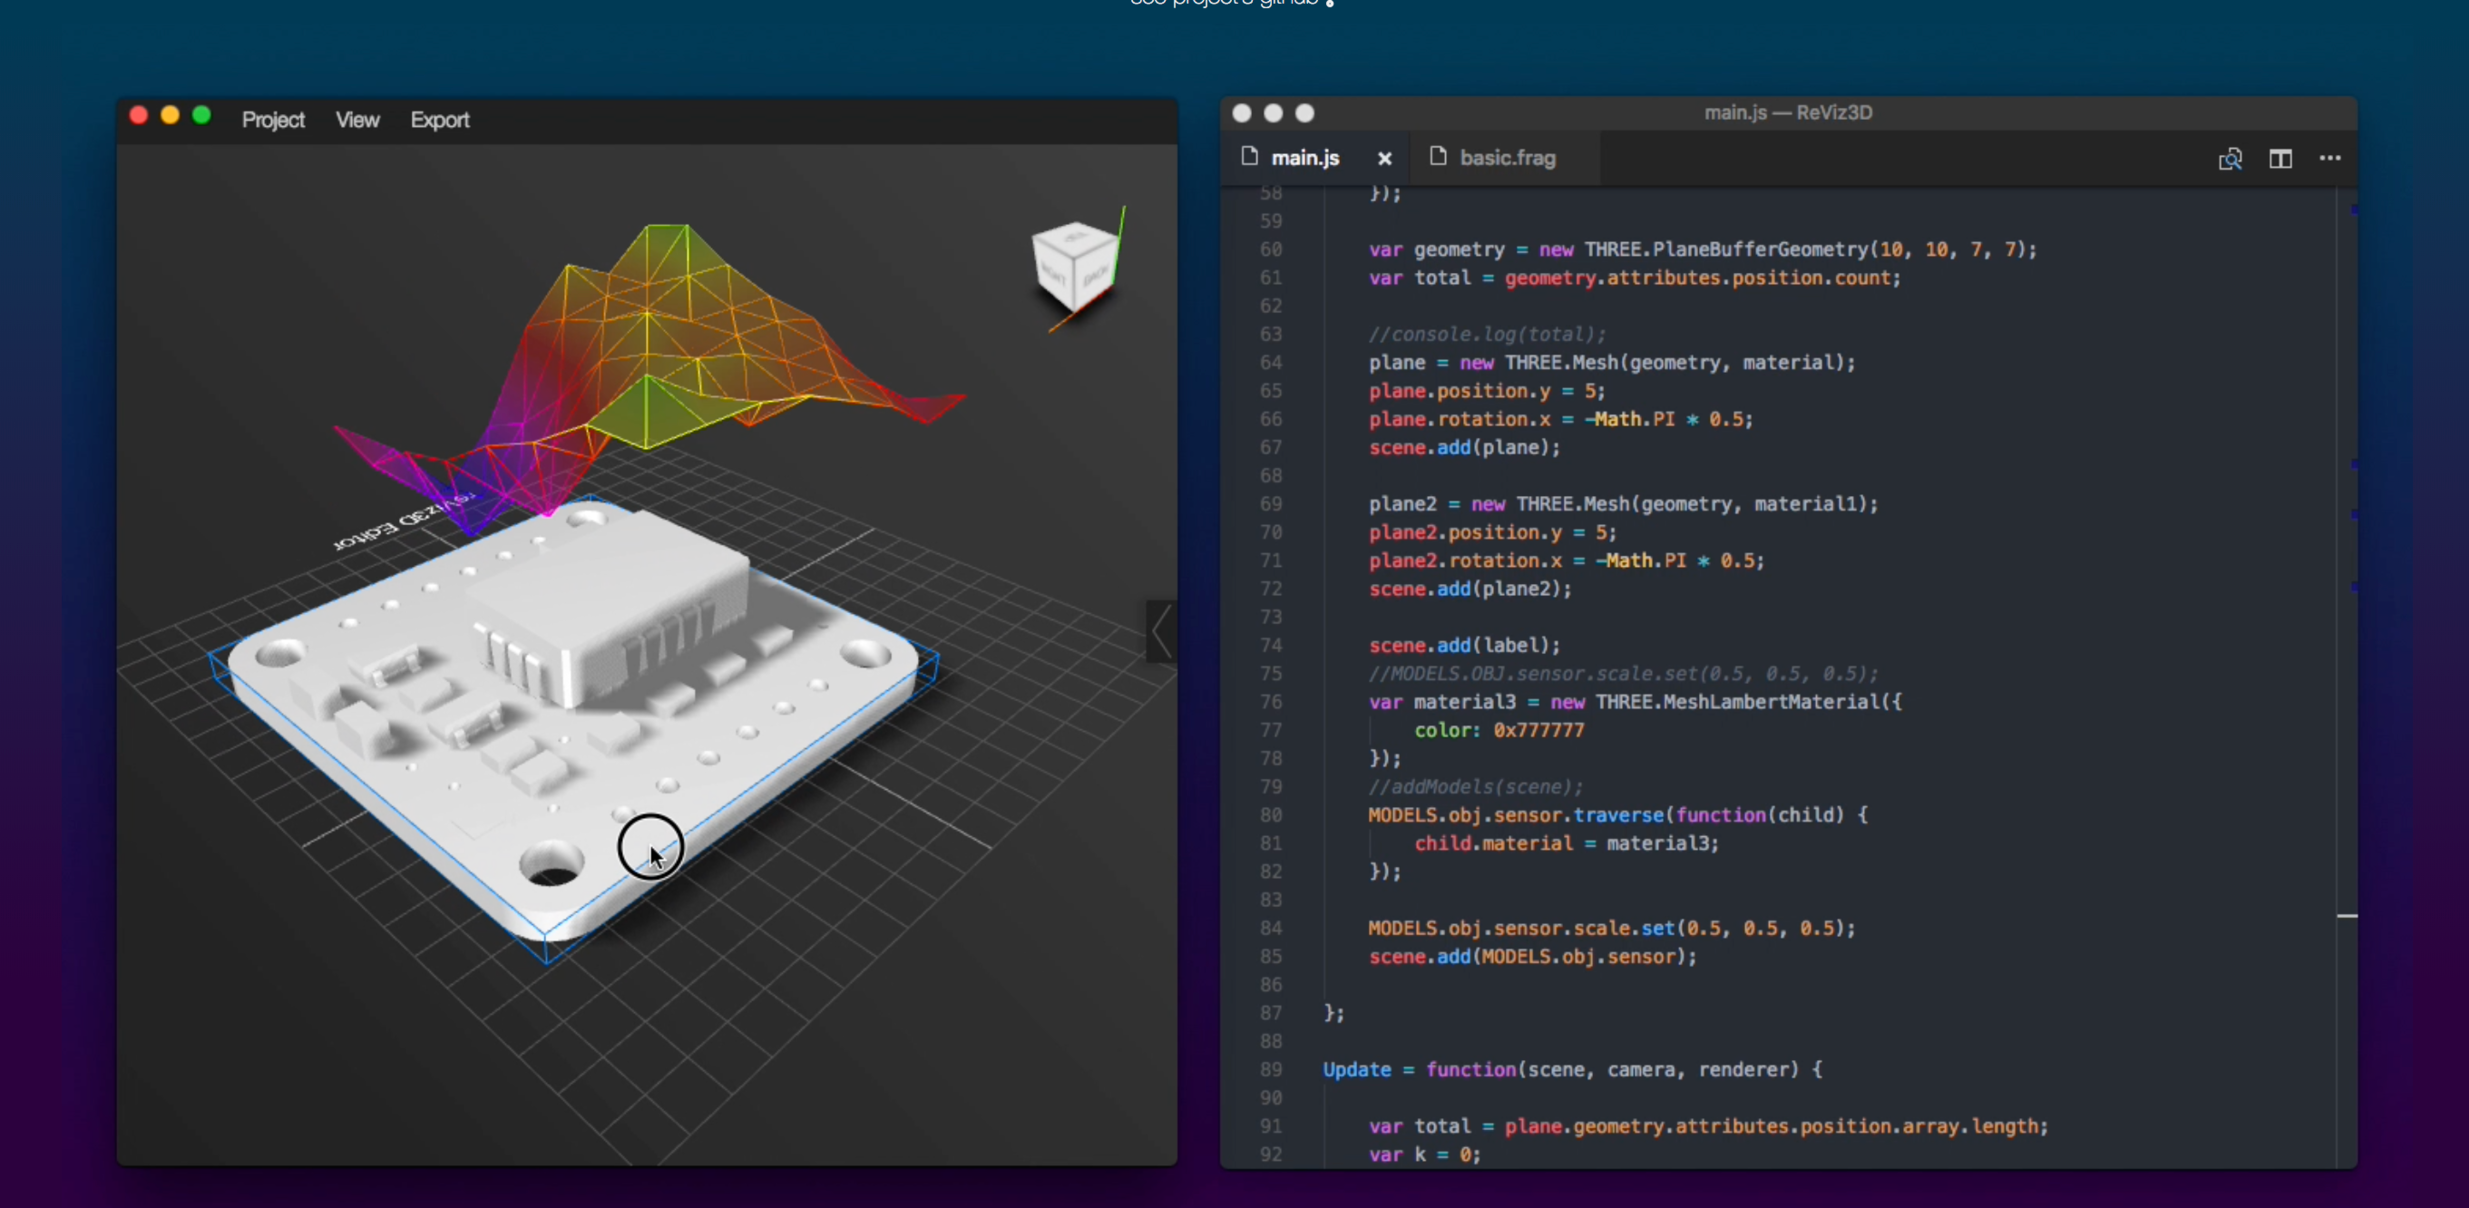Click the file icon on basic.frag tab
The image size is (2469, 1208).
coord(1438,156)
